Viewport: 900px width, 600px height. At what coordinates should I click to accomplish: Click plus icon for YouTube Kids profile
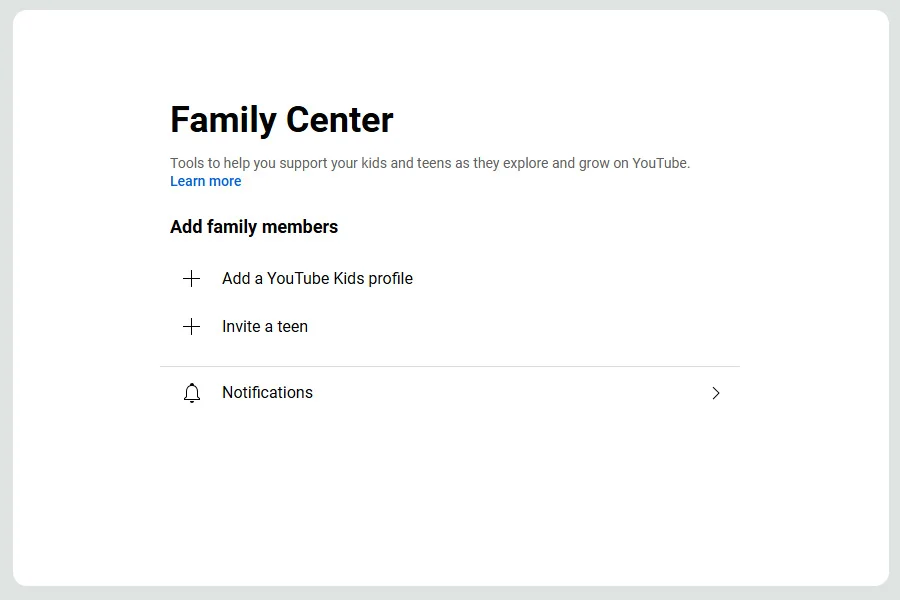coord(192,278)
